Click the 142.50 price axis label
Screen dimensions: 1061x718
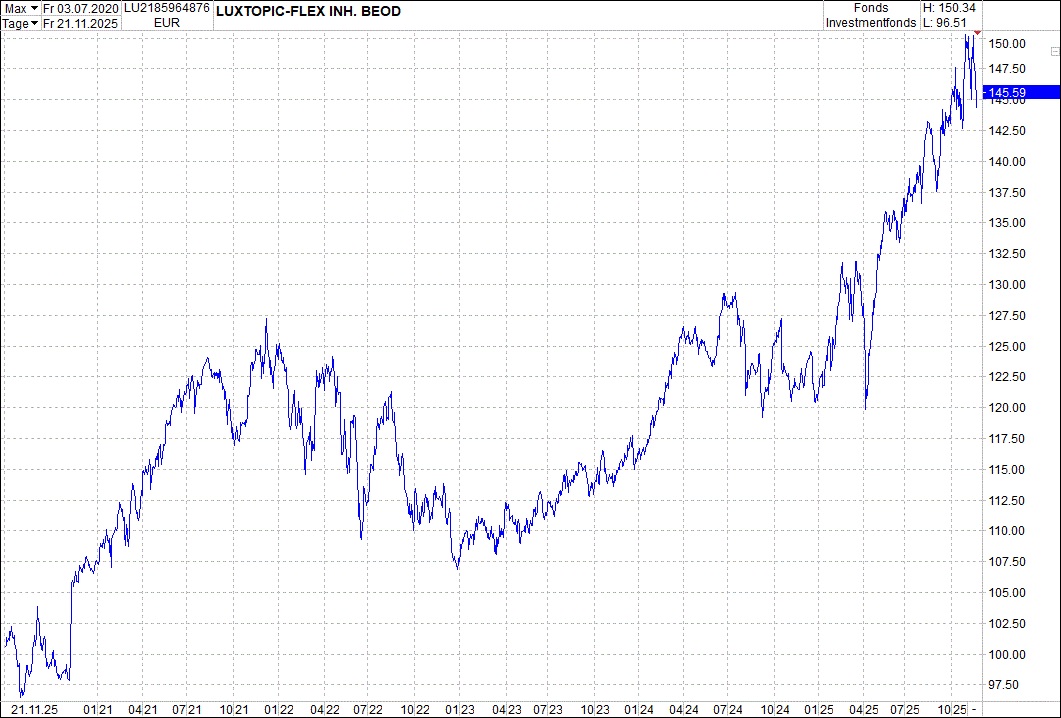coord(1007,131)
